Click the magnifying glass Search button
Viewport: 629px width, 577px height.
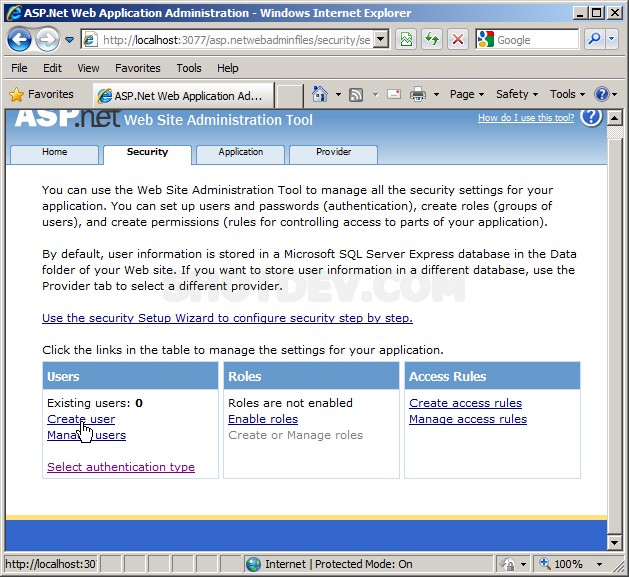(594, 39)
